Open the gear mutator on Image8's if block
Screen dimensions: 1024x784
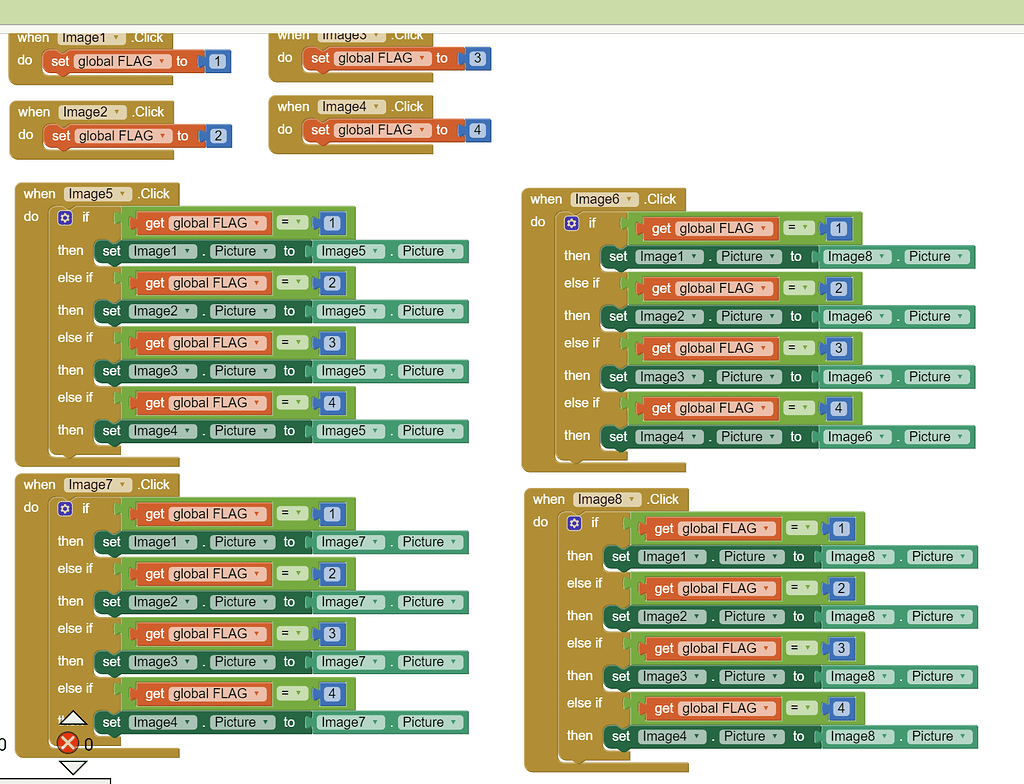(x=575, y=523)
